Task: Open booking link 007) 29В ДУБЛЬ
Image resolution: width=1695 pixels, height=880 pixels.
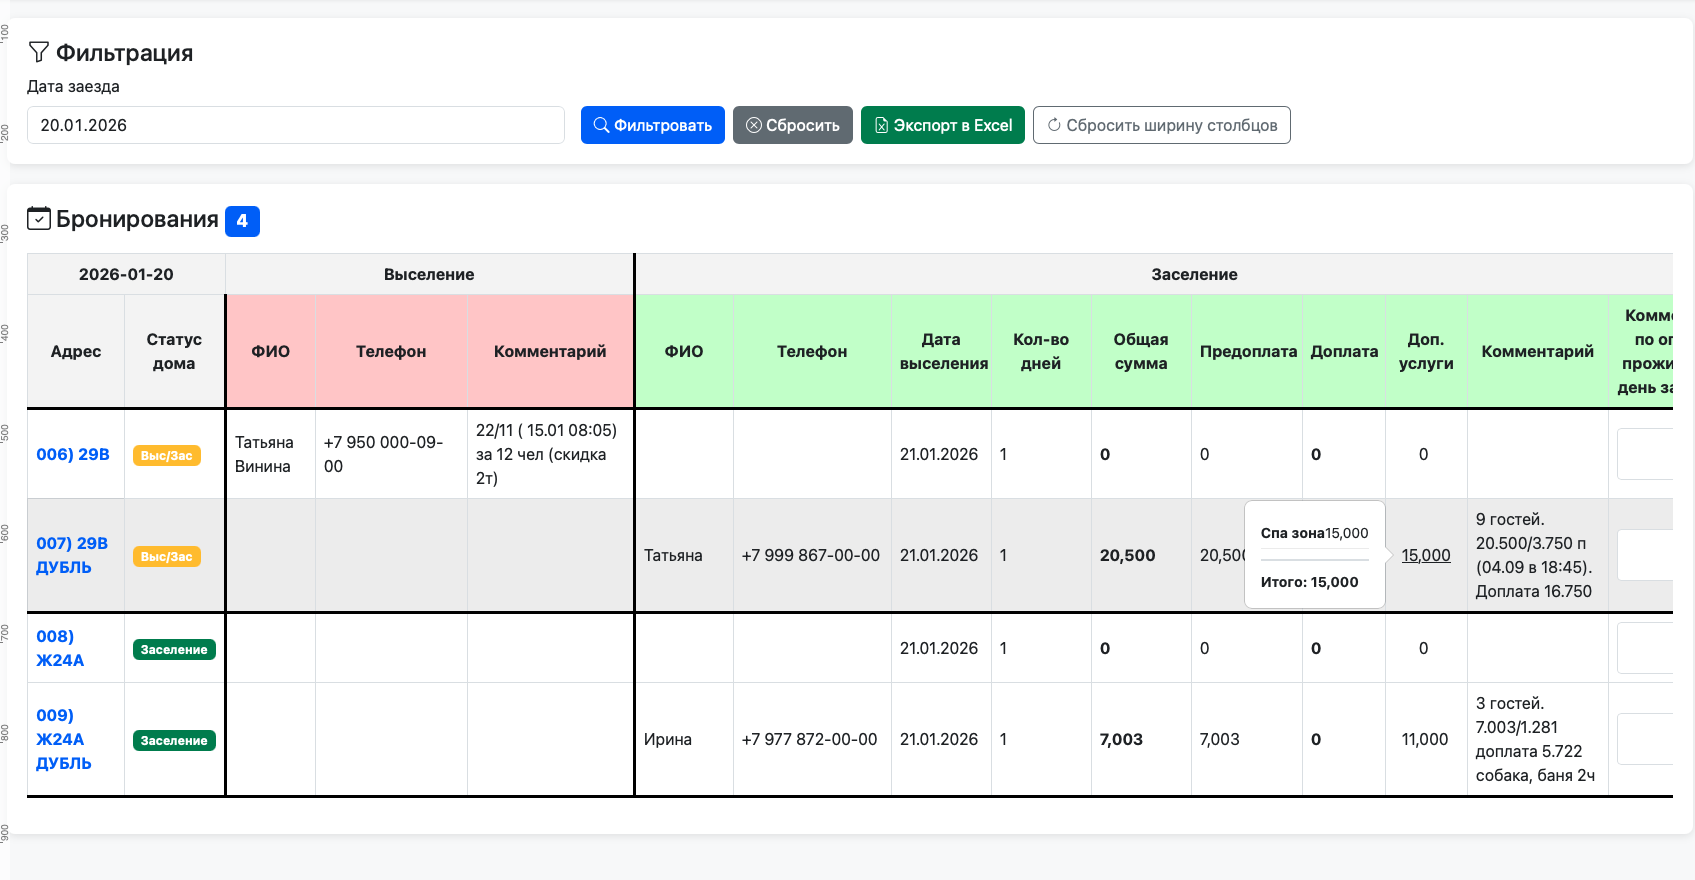Action: [71, 555]
